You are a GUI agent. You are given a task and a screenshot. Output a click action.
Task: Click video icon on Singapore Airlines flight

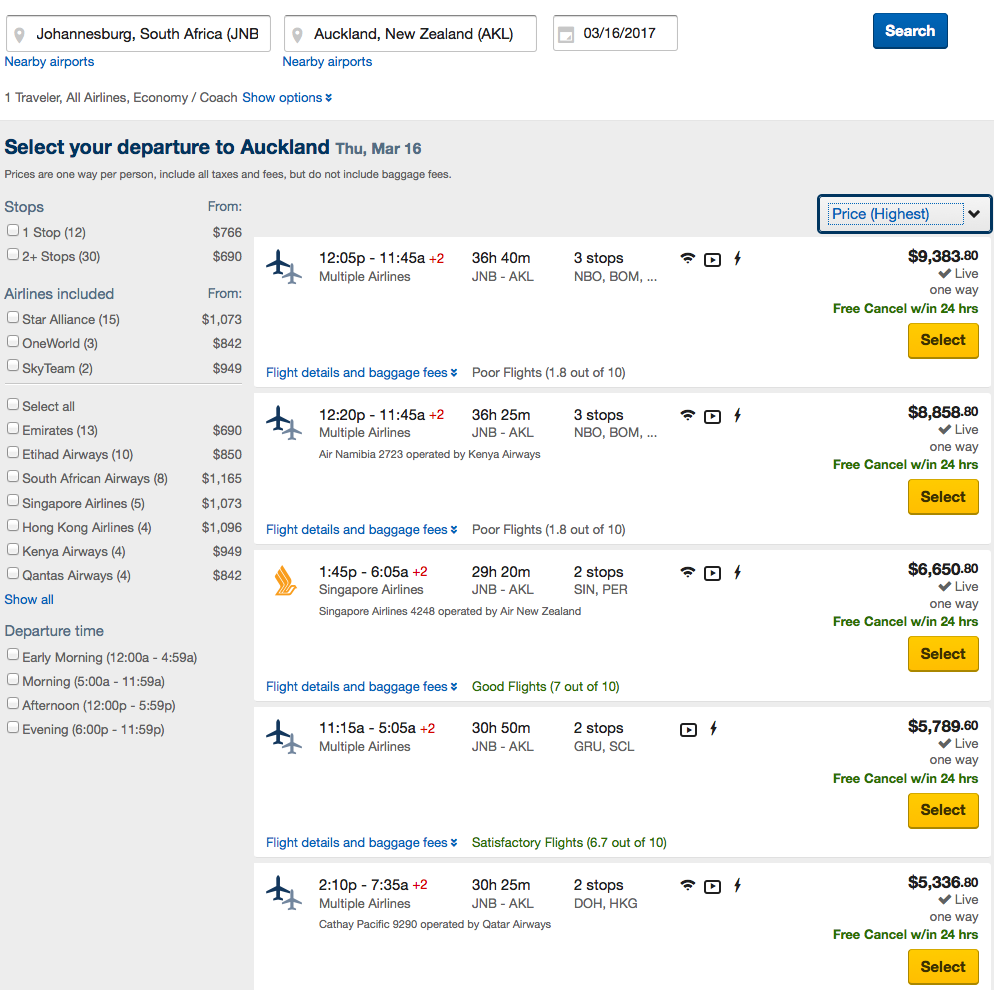tap(713, 574)
